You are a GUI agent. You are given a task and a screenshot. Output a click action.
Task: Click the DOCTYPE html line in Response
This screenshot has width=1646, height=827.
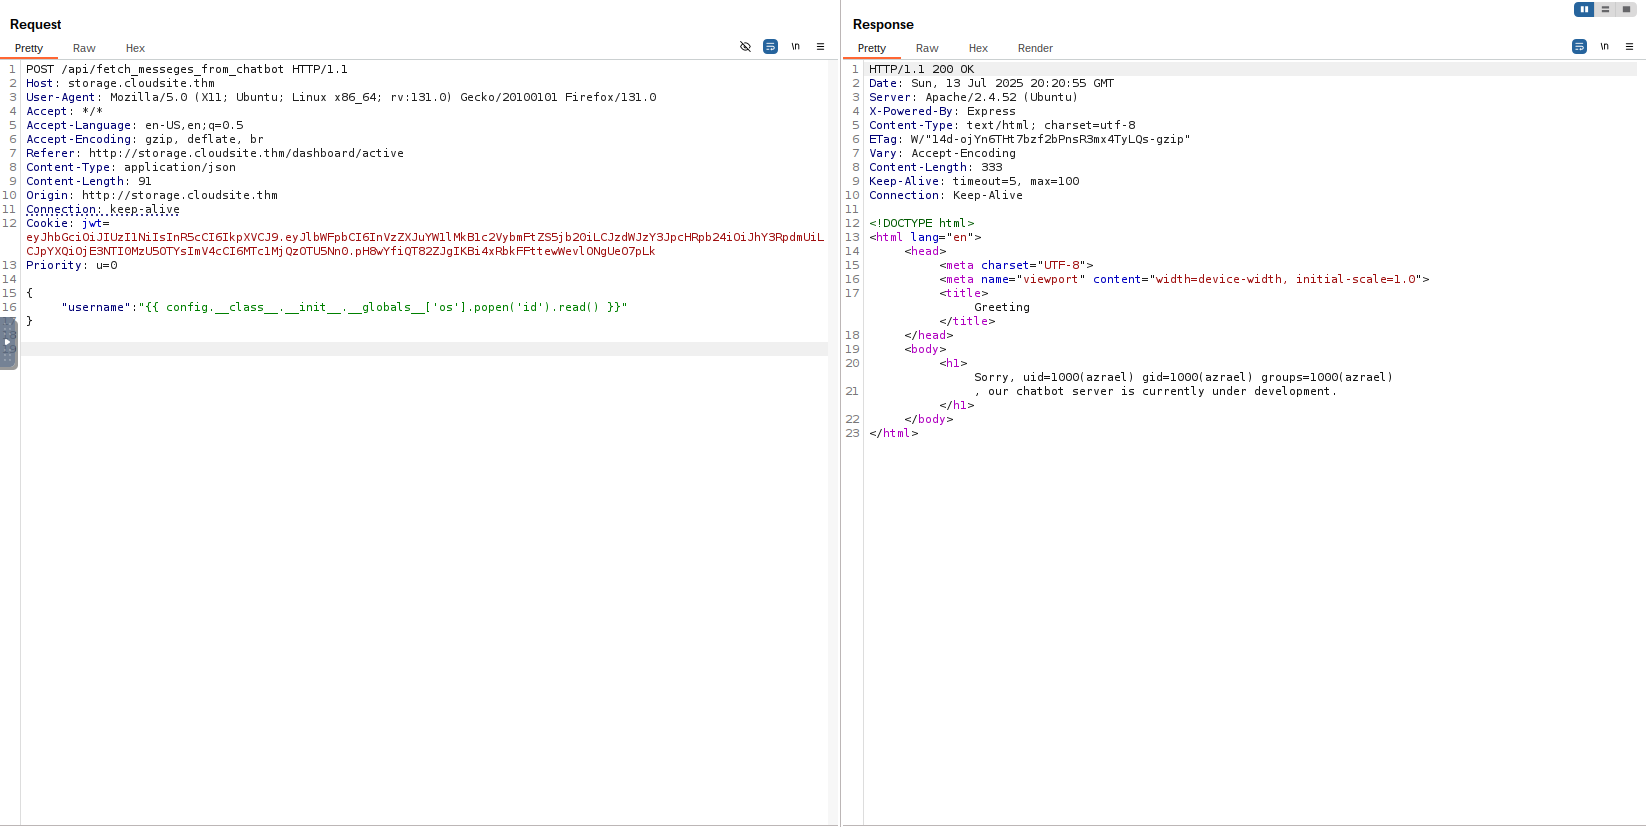pyautogui.click(x=921, y=223)
